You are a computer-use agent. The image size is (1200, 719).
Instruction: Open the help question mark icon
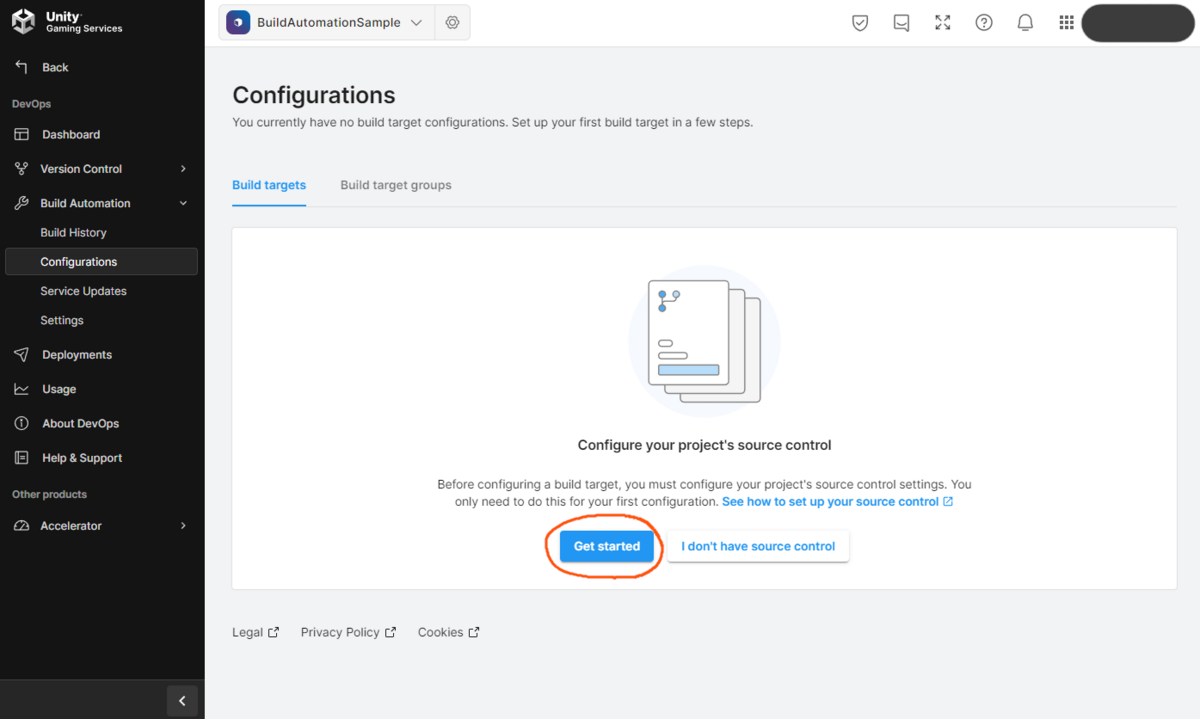(x=983, y=22)
